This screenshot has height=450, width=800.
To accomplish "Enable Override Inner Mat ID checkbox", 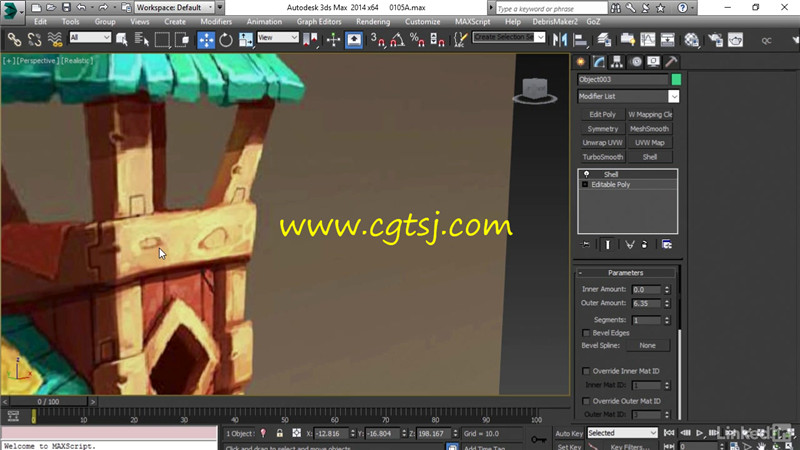I will coord(586,371).
